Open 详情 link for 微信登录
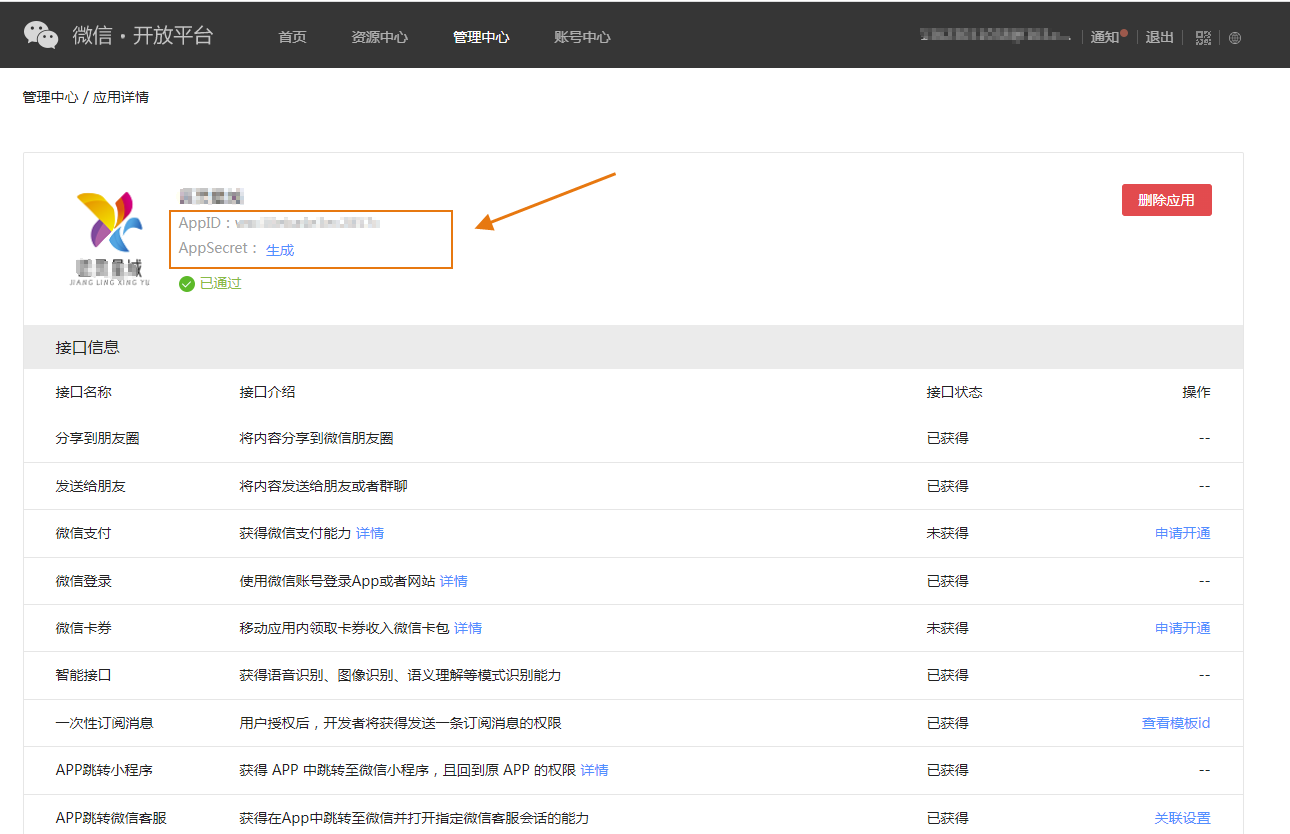This screenshot has height=834, width=1290. click(x=453, y=581)
